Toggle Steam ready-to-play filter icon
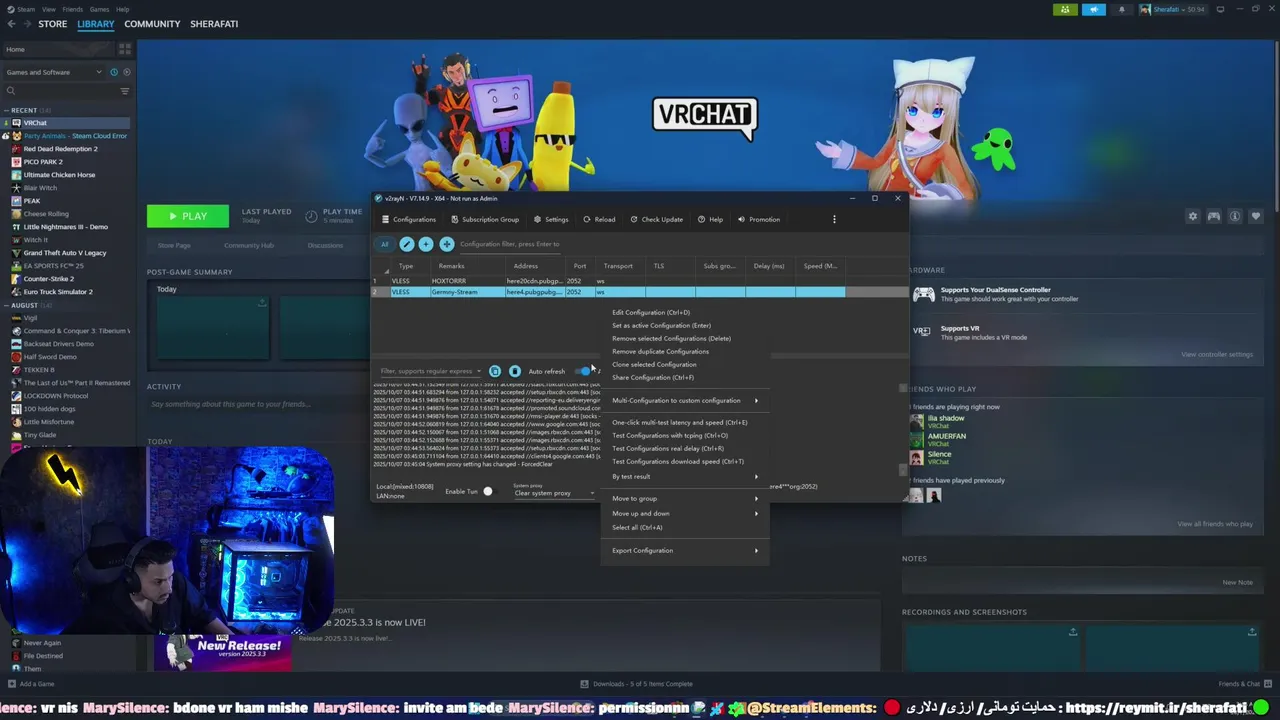The height and width of the screenshot is (720, 1280). (x=125, y=72)
